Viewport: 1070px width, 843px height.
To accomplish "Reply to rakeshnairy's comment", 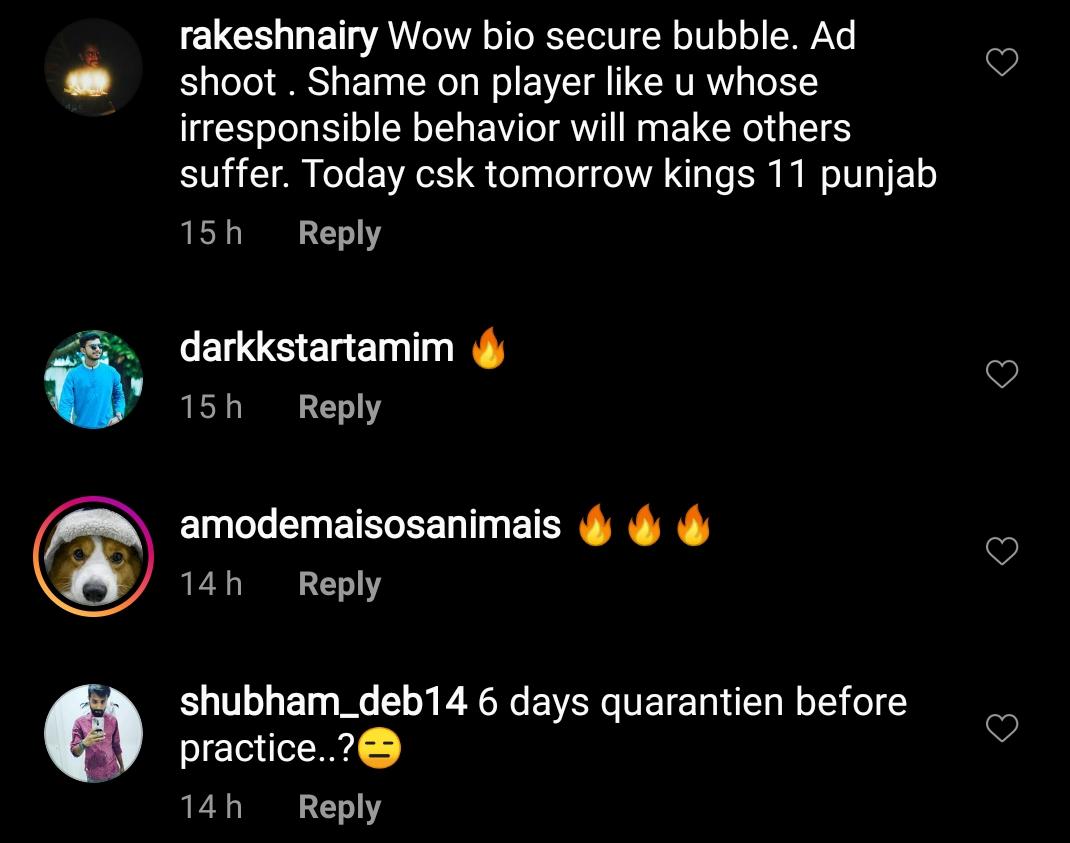I will pos(339,233).
